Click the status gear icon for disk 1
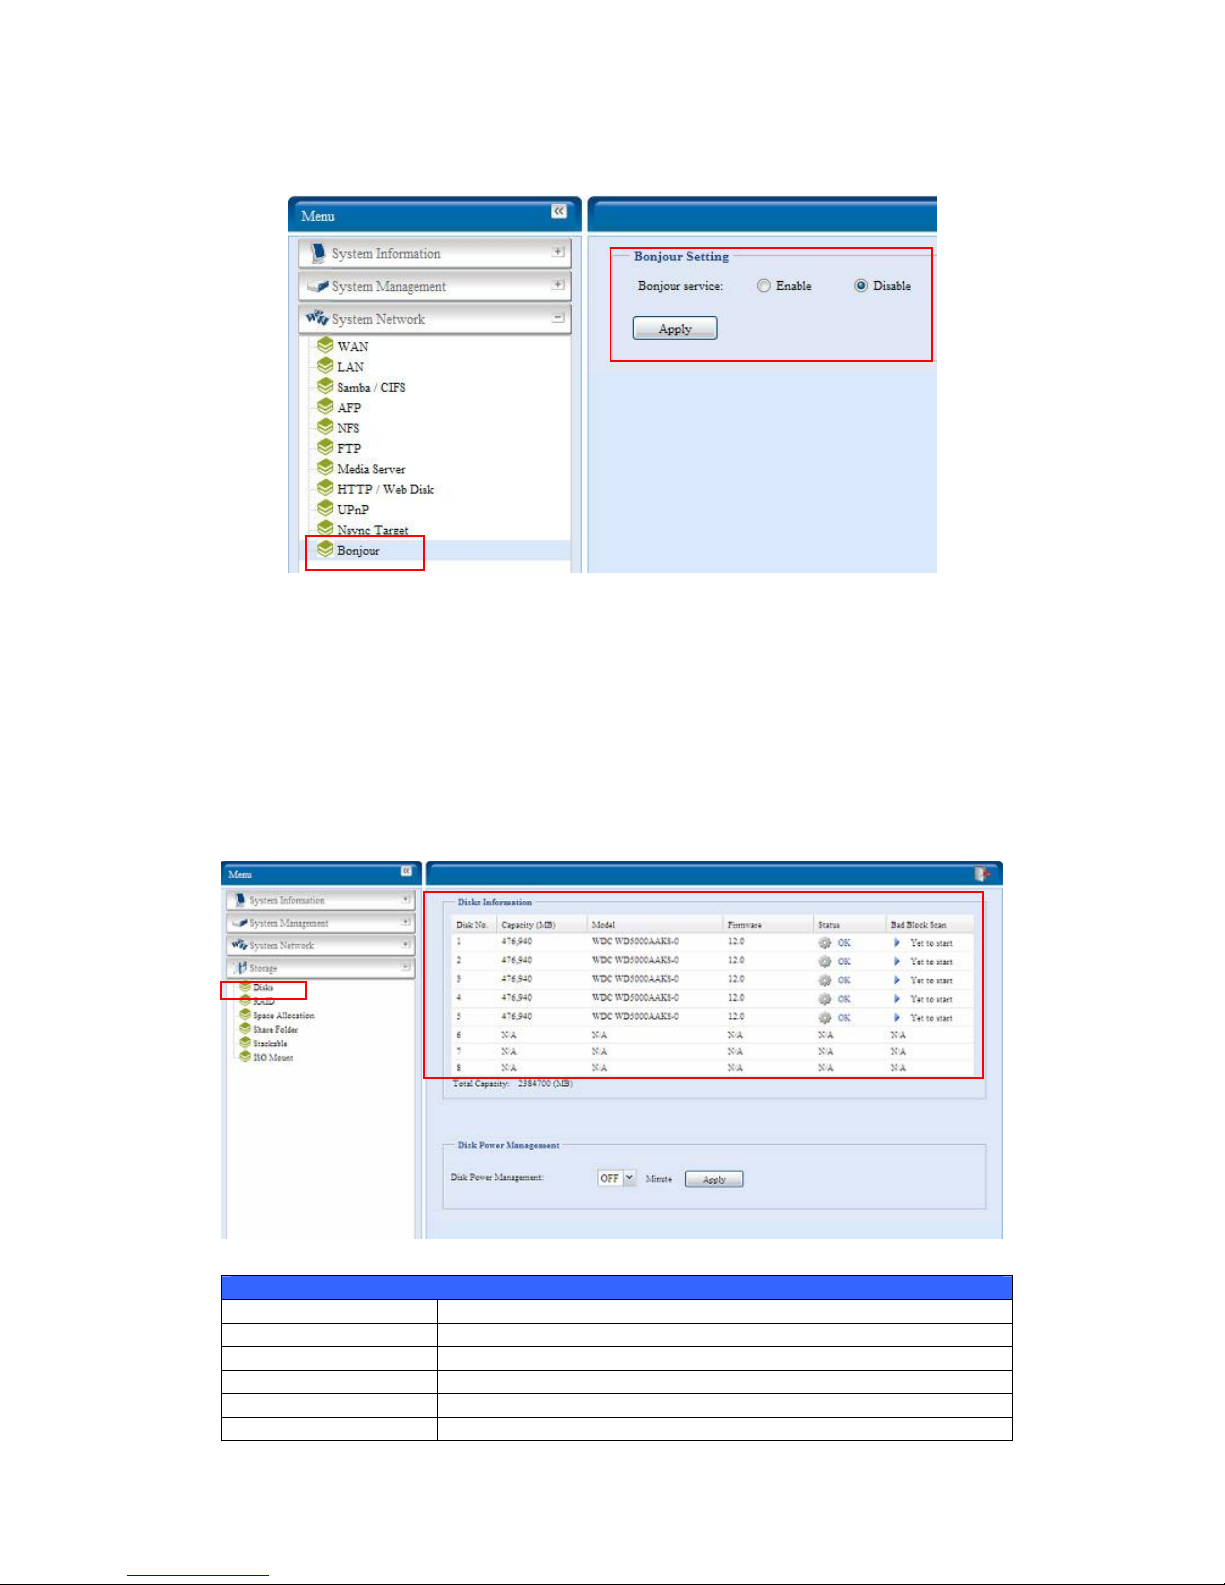1225x1585 pixels. 825,943
